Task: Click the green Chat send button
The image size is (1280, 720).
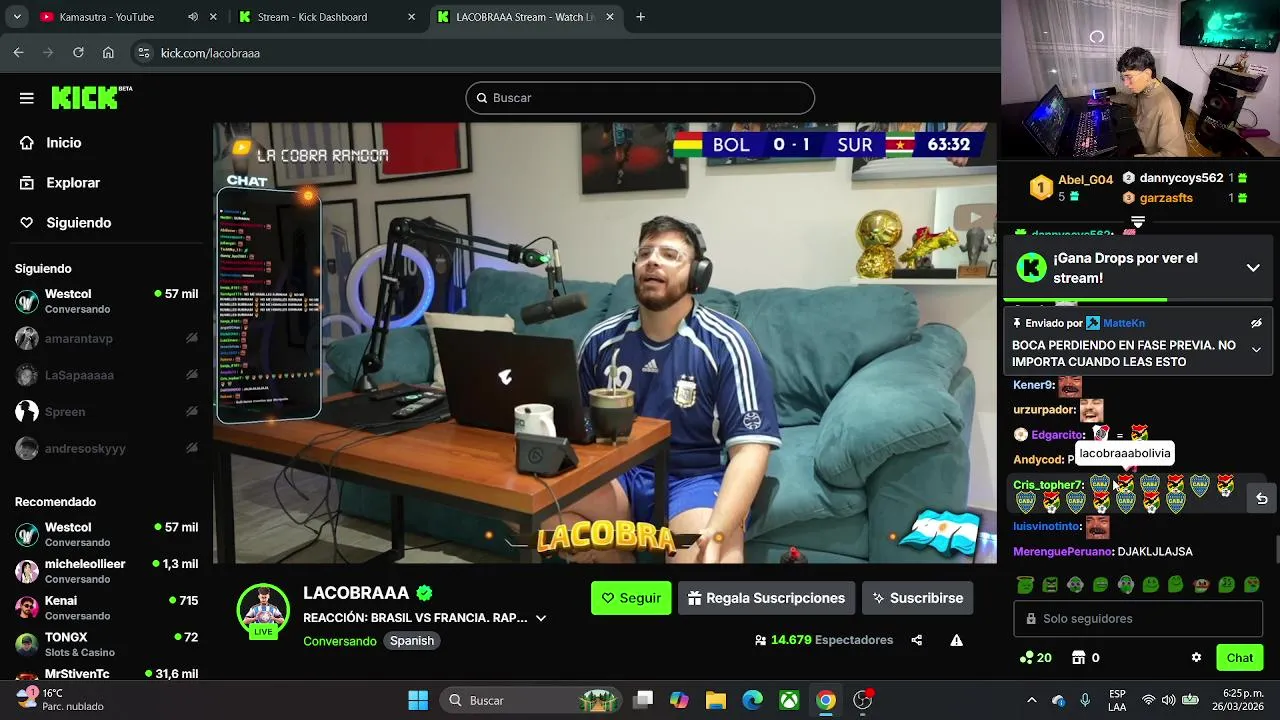Action: (1240, 658)
